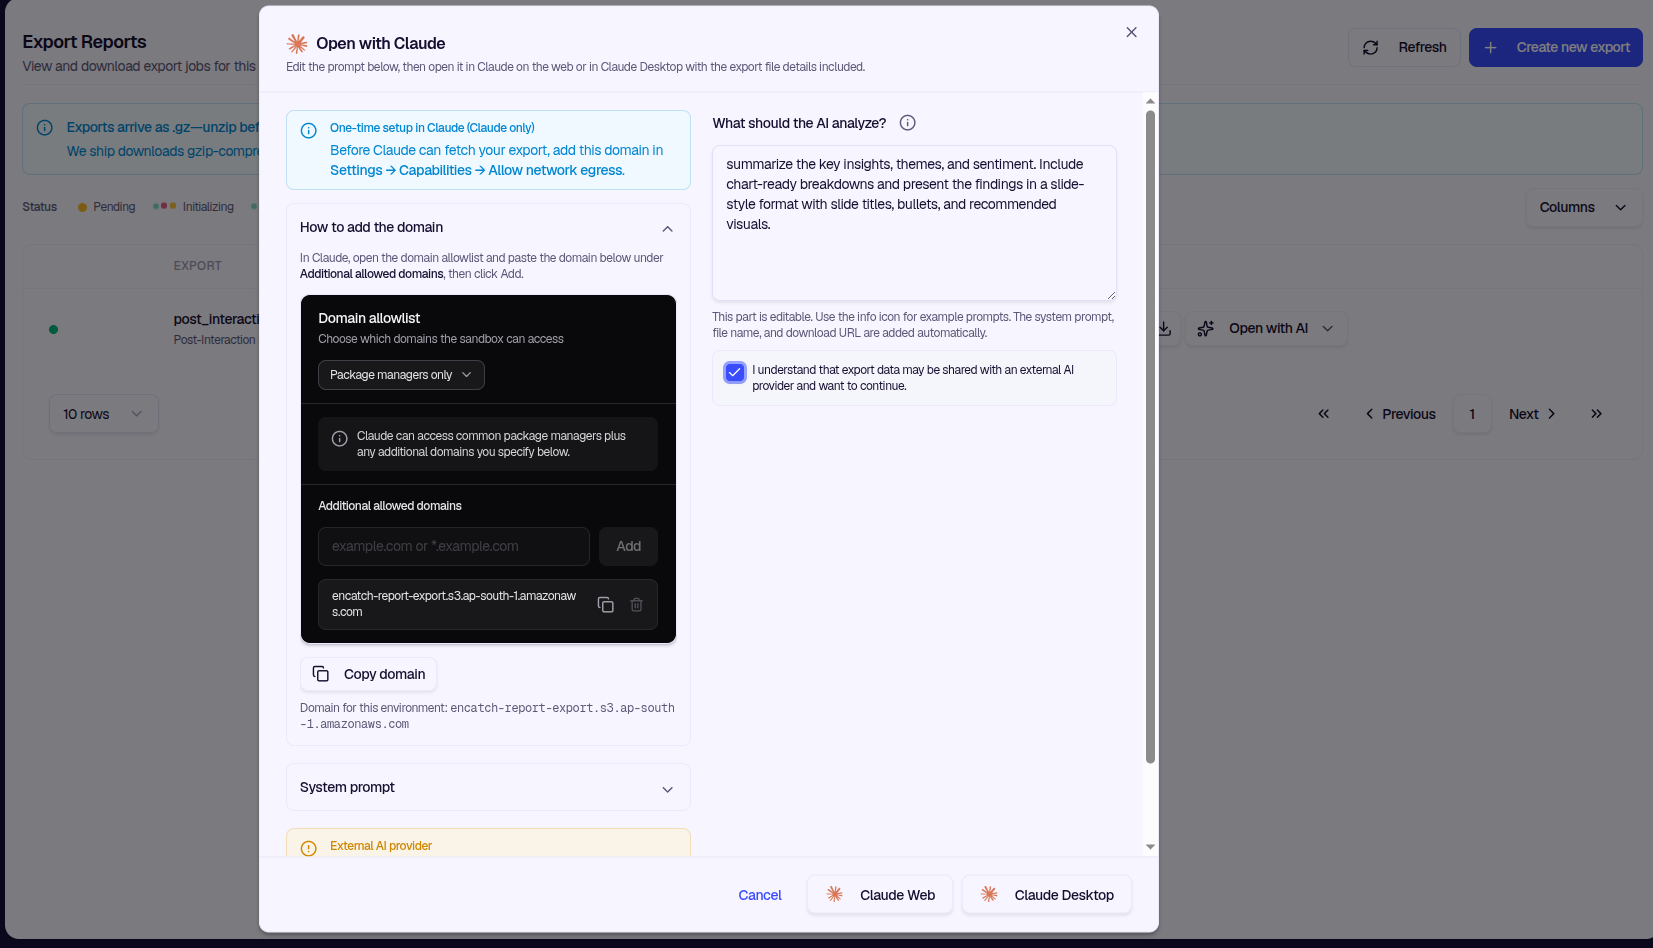Screen dimensions: 1653x948
Task: Click the External AI provider warning icon
Action: (309, 847)
